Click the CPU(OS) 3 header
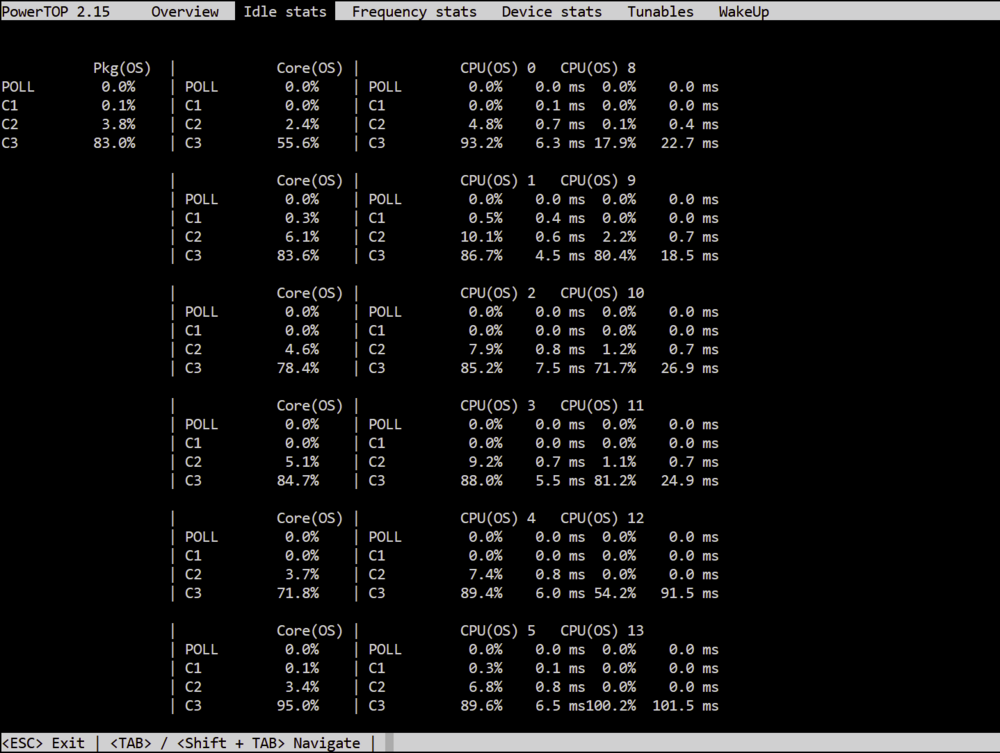 498,406
